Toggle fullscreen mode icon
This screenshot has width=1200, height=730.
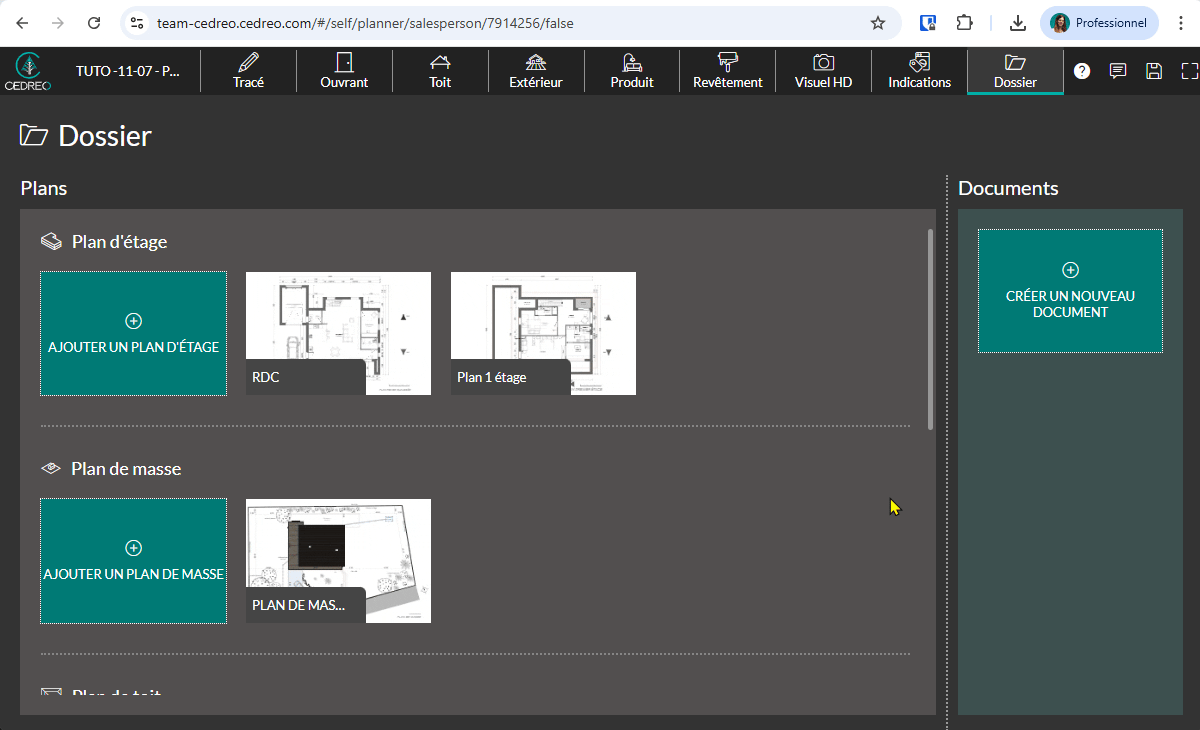pyautogui.click(x=1189, y=71)
